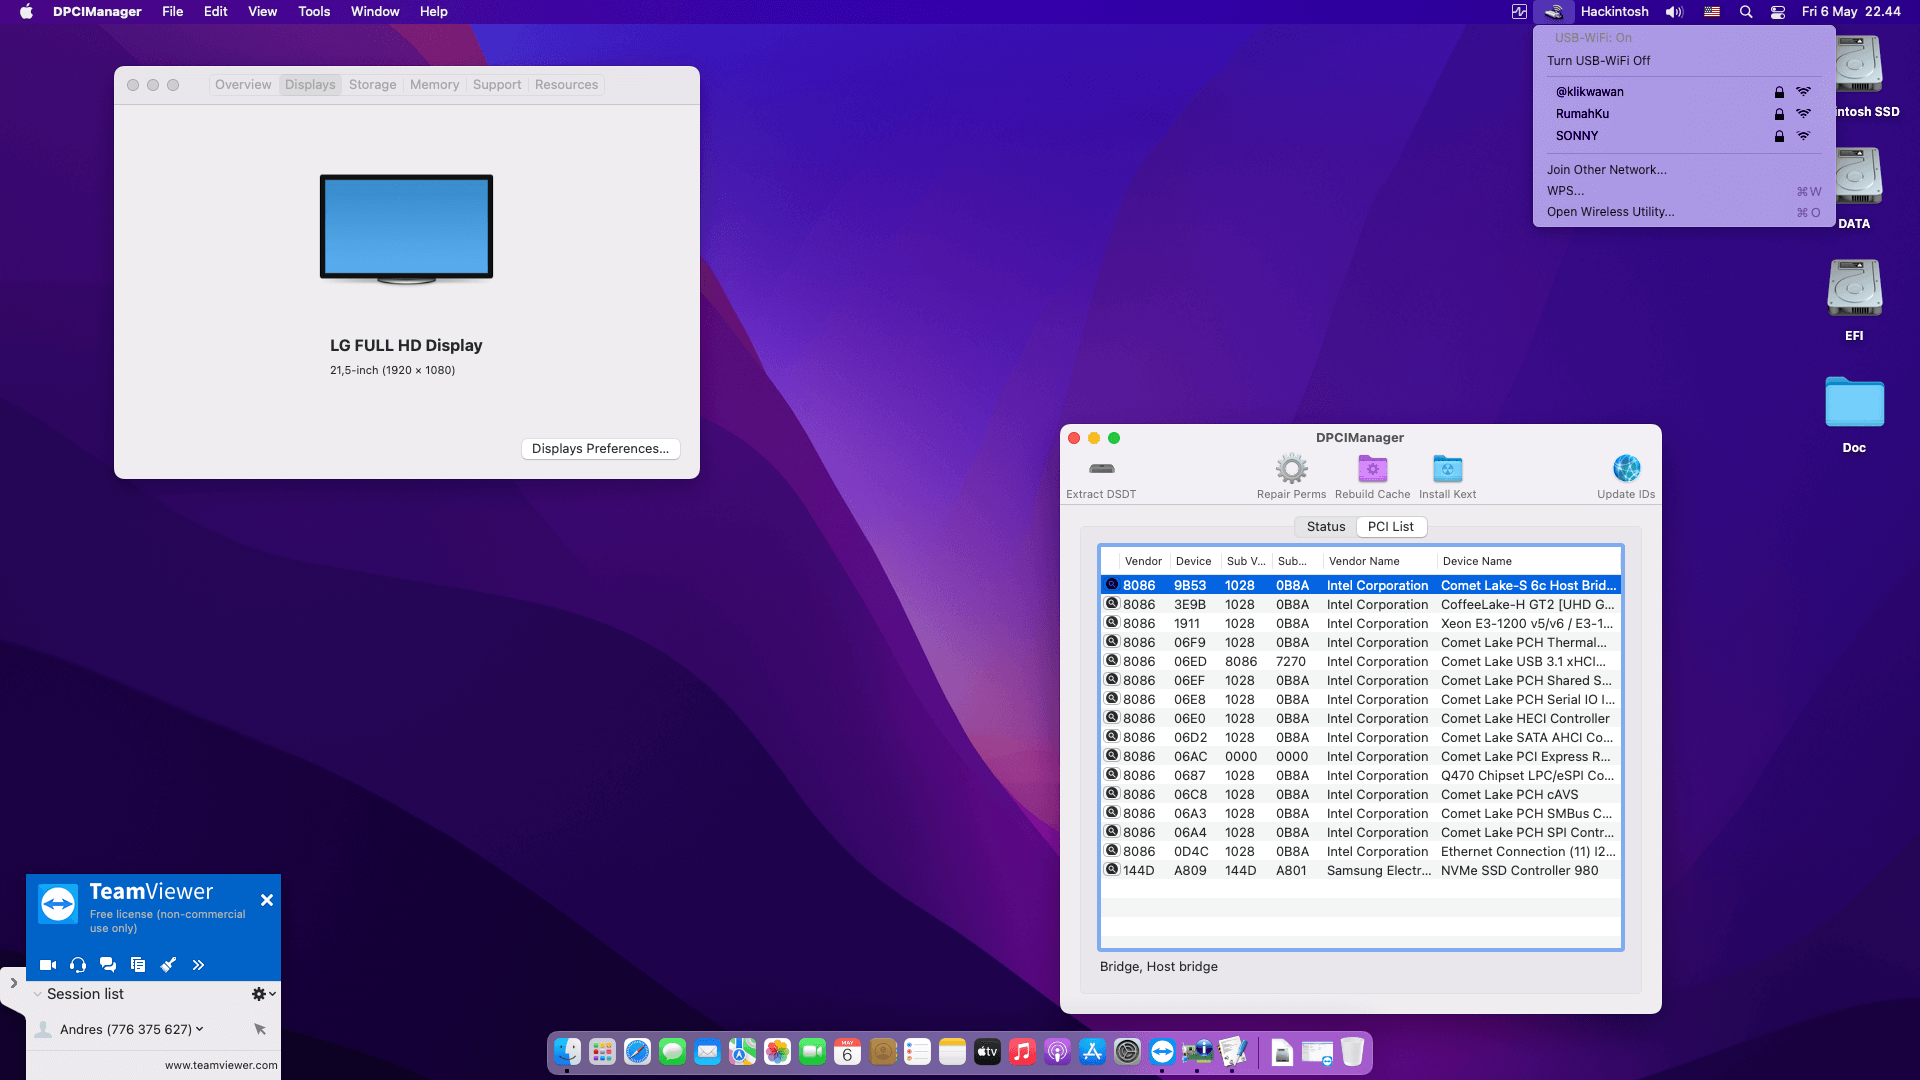Launch Safari from the Dock

637,1052
